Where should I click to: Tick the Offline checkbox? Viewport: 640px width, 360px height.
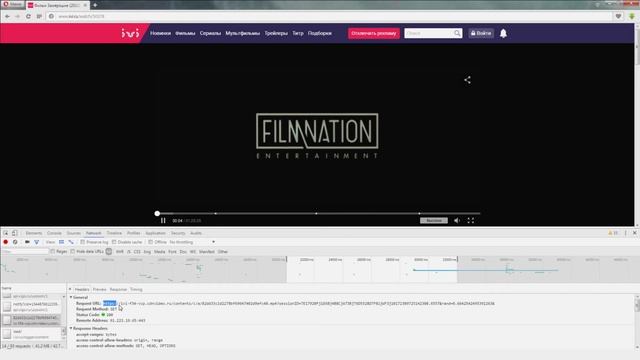(x=150, y=242)
